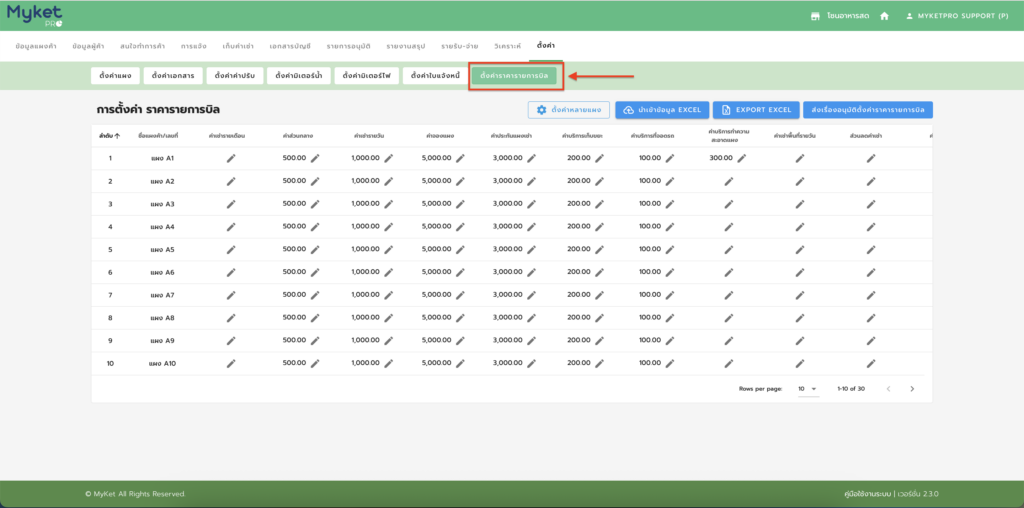This screenshot has width=1024, height=508.
Task: Click the home icon in the top bar
Action: (x=884, y=16)
